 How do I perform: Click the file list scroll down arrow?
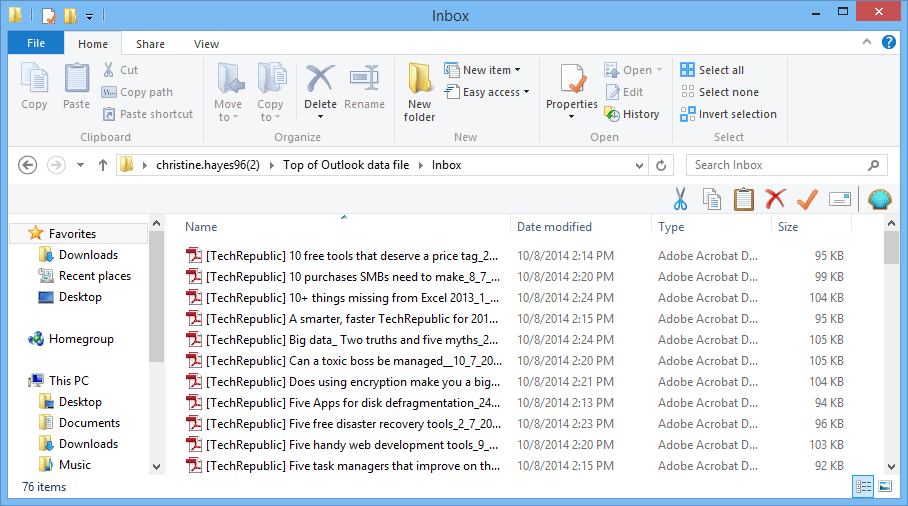click(x=891, y=467)
